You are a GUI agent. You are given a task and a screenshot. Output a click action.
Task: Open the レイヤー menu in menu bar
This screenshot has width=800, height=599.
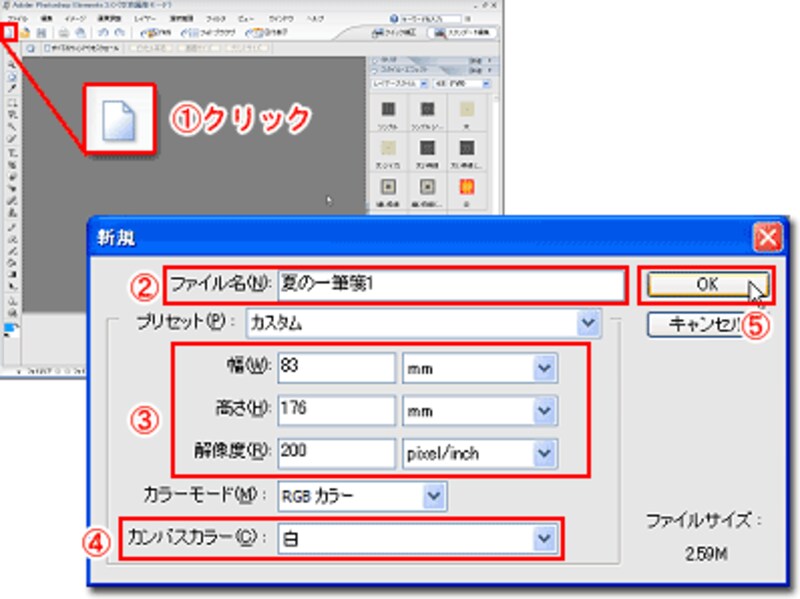tap(146, 18)
